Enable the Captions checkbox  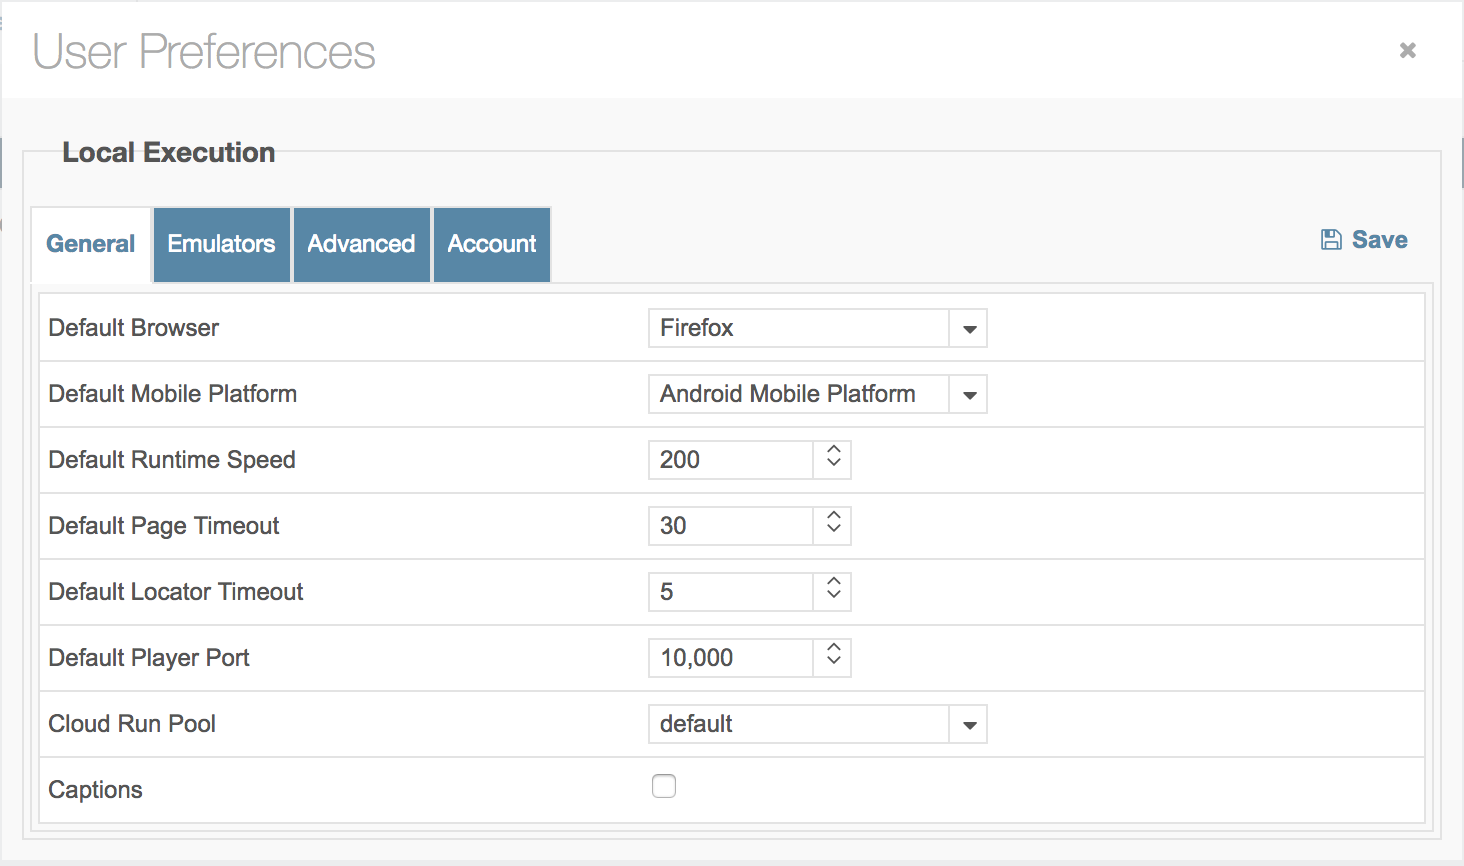pyautogui.click(x=664, y=787)
